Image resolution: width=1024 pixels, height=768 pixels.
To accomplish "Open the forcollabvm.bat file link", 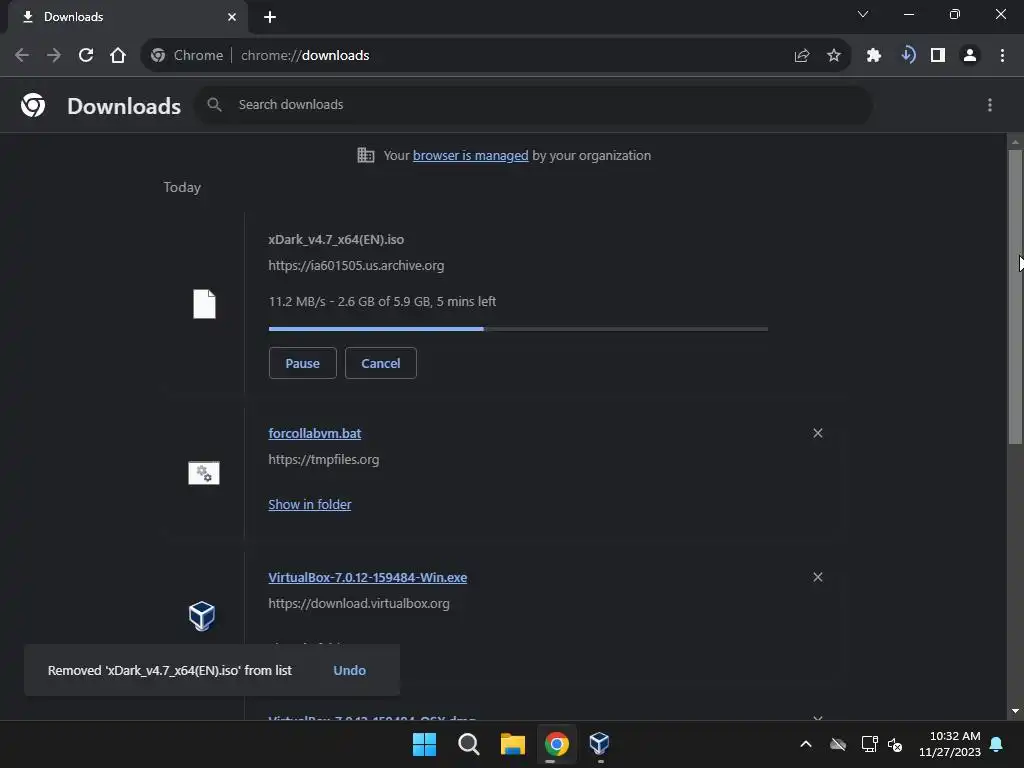I will tap(315, 433).
